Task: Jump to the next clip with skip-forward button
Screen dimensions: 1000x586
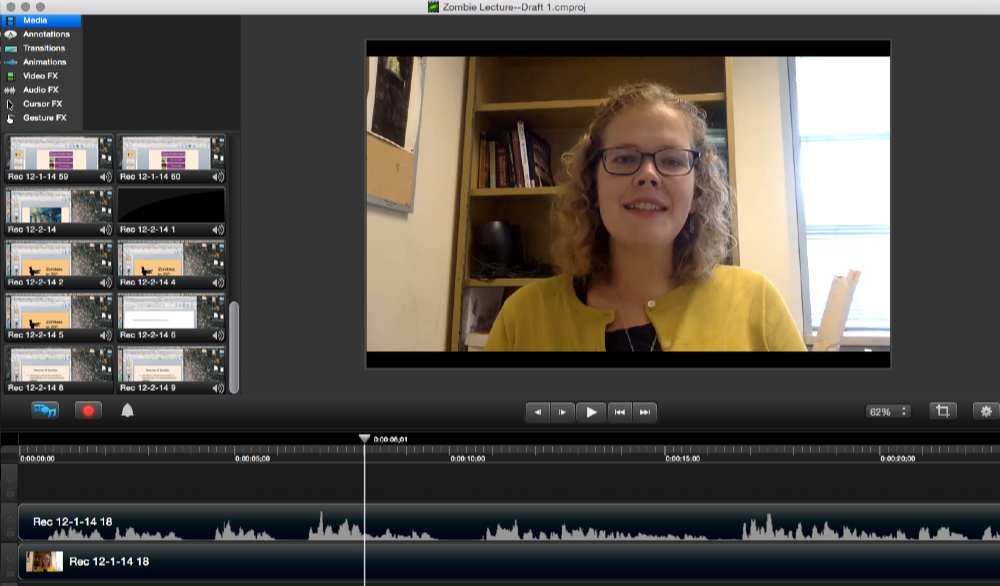Action: tap(645, 412)
